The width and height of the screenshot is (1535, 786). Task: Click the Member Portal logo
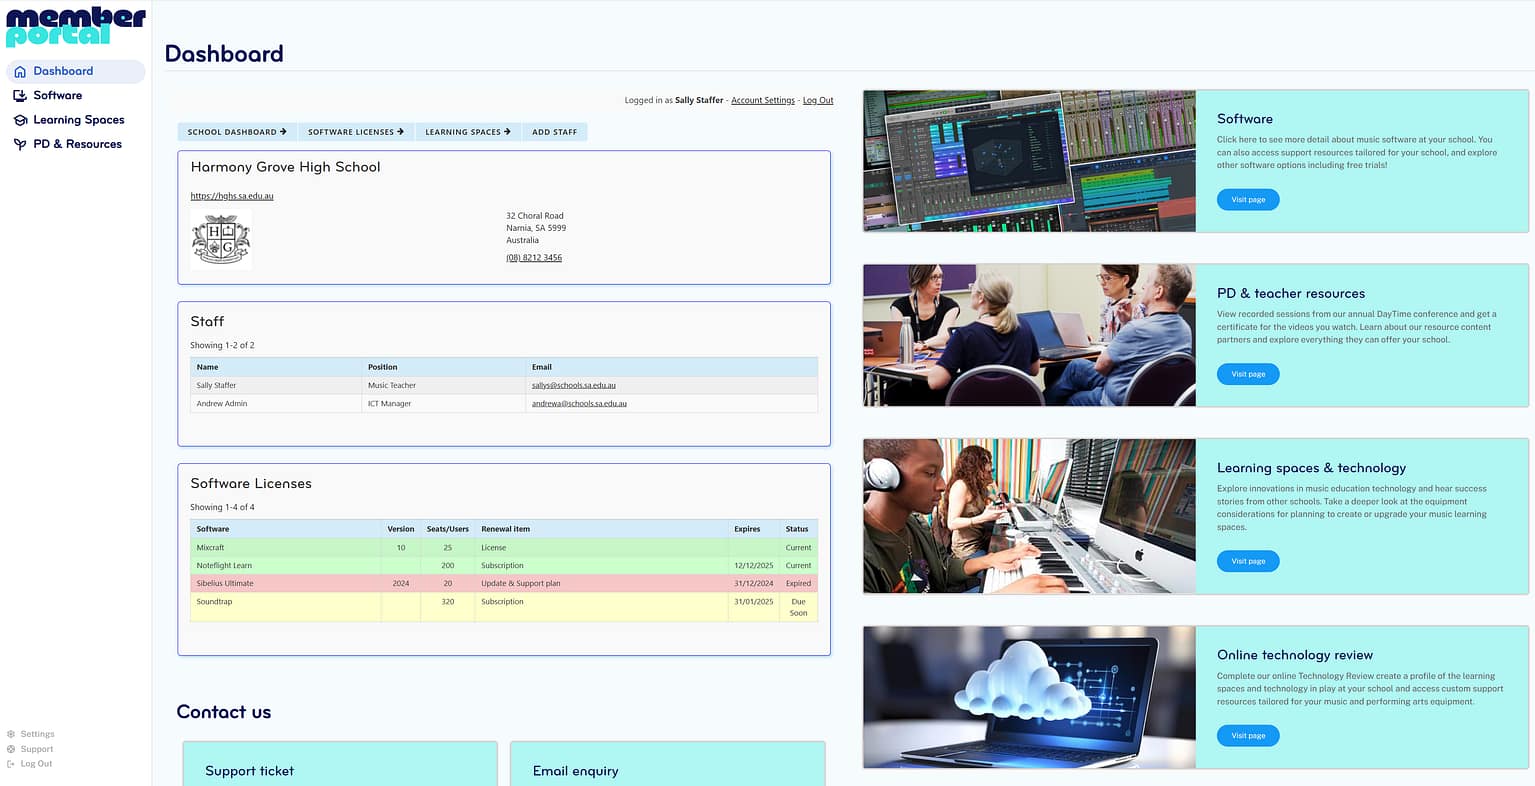click(x=75, y=23)
